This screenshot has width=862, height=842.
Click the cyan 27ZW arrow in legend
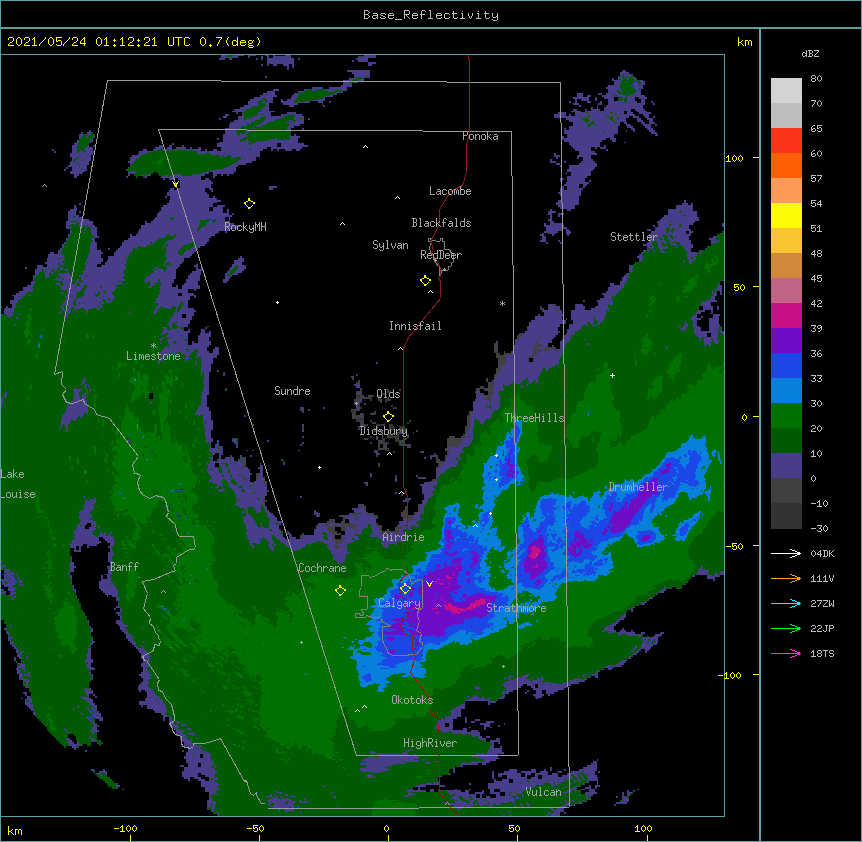coord(786,603)
